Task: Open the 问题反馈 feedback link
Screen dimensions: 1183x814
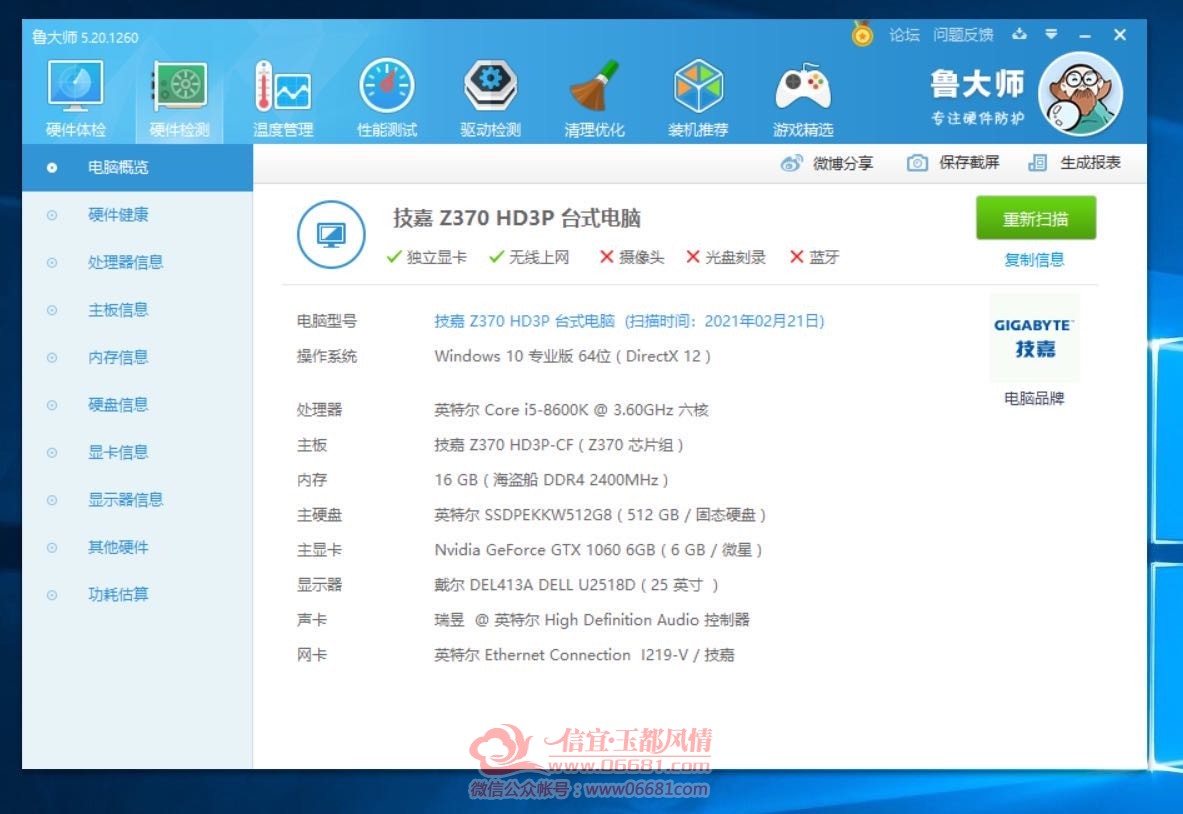Action: coord(963,35)
